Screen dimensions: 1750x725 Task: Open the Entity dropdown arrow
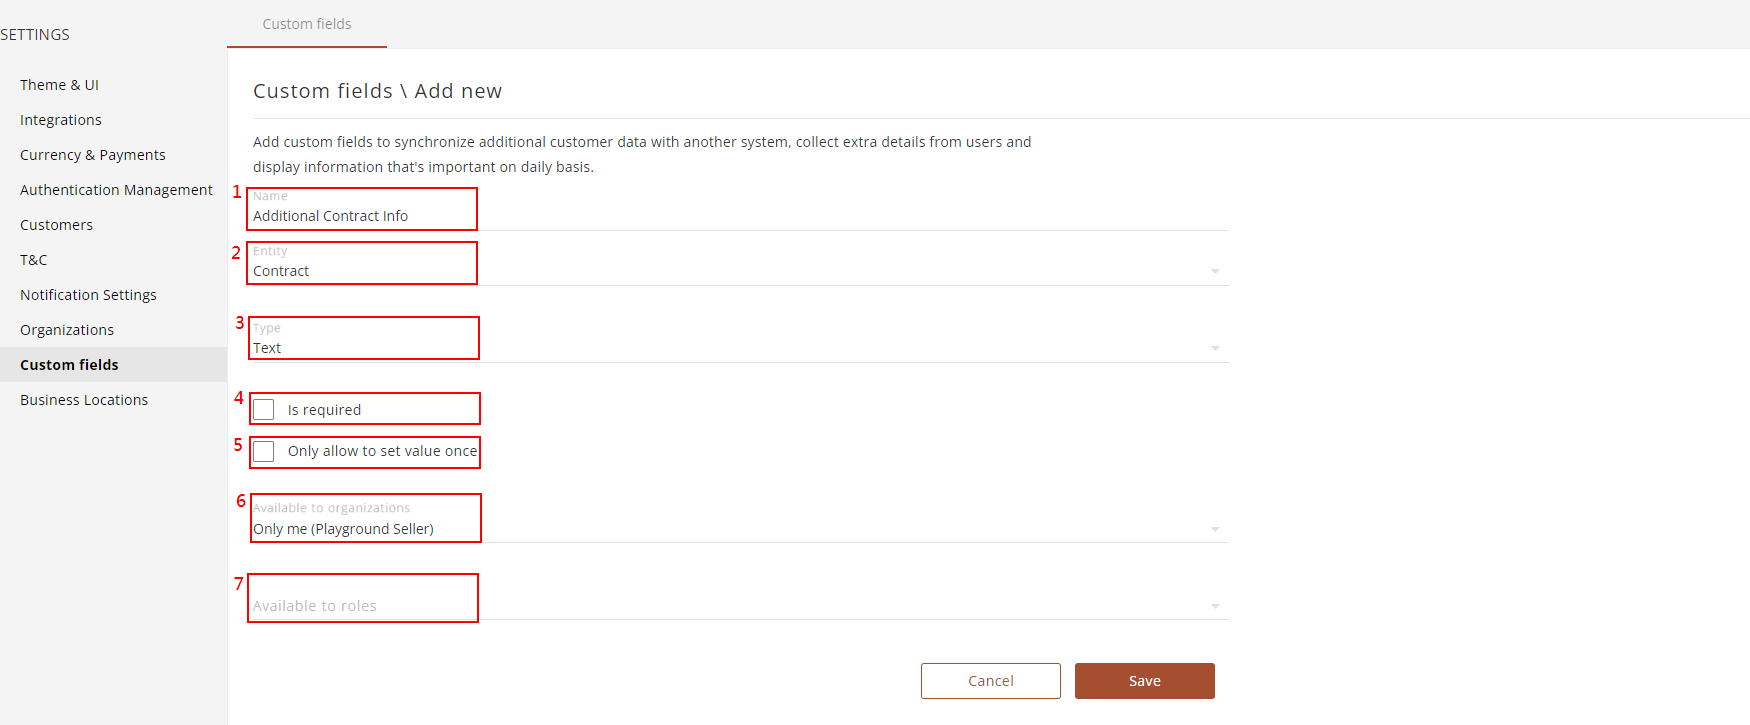(1215, 271)
